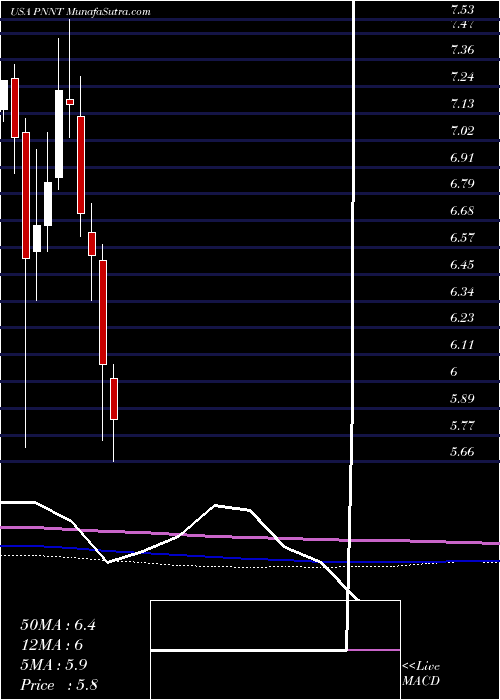Click the 6.34 price axis label

(x=461, y=292)
